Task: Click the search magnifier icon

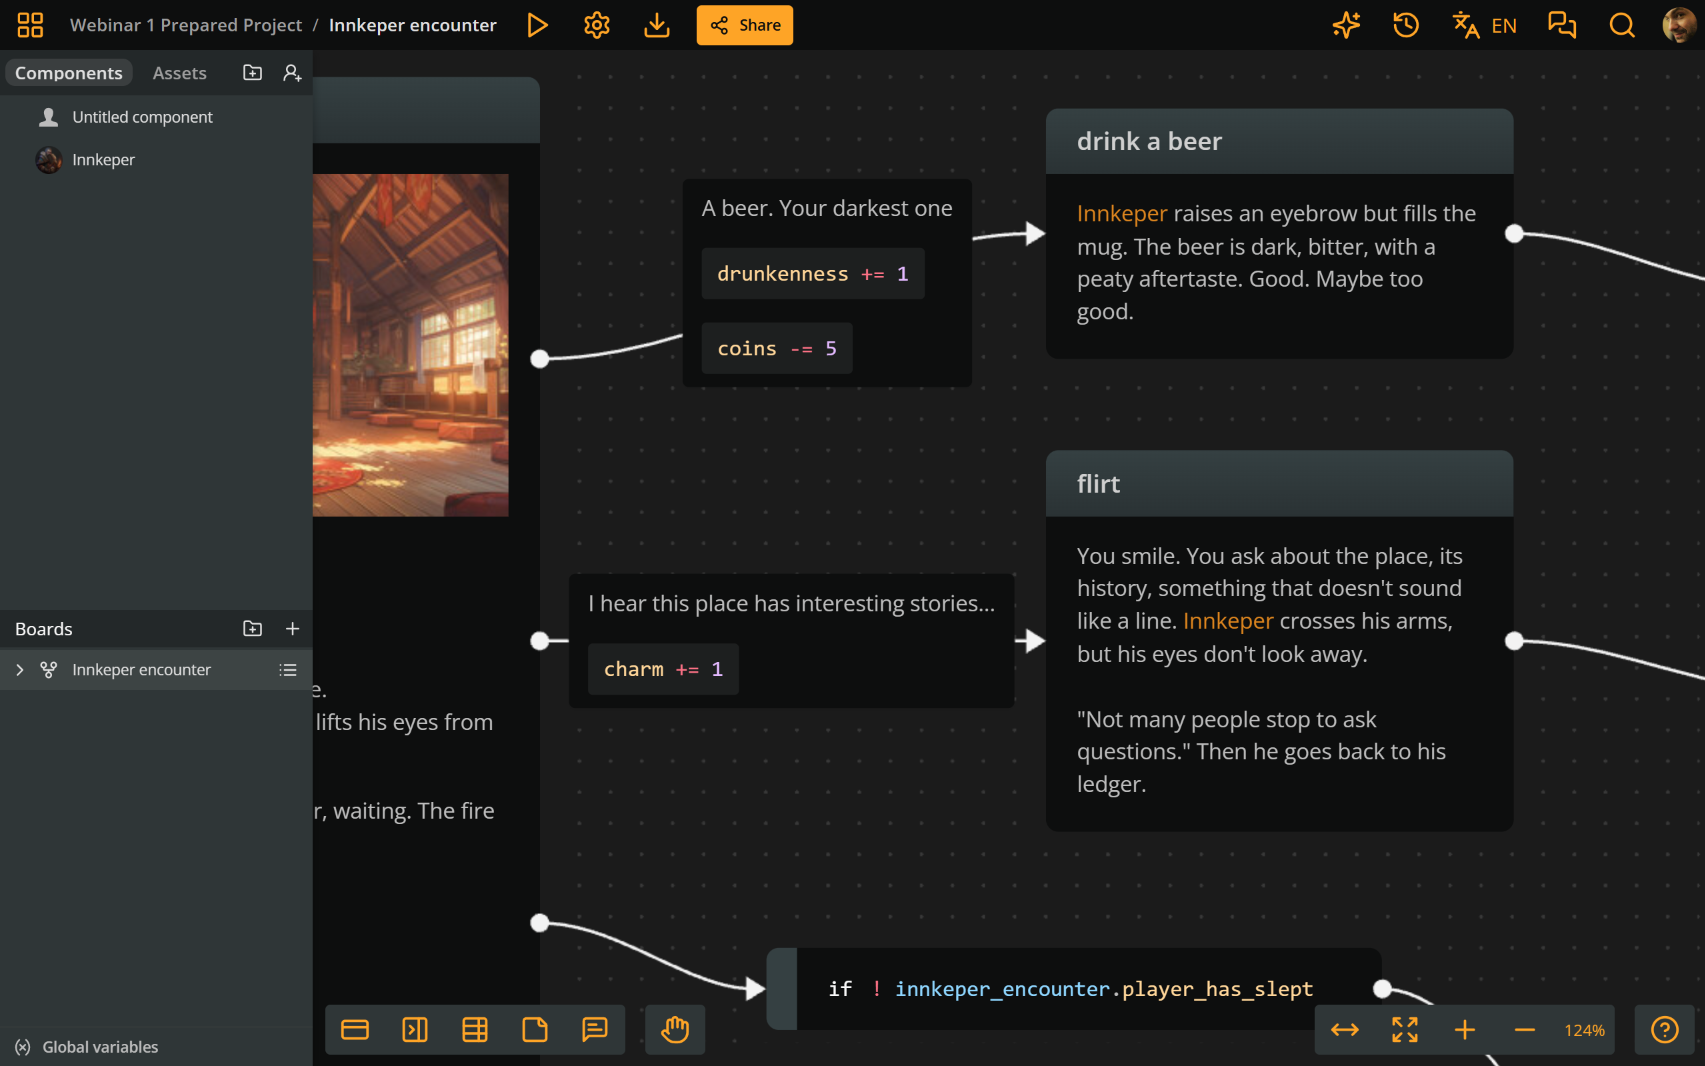Action: point(1622,25)
